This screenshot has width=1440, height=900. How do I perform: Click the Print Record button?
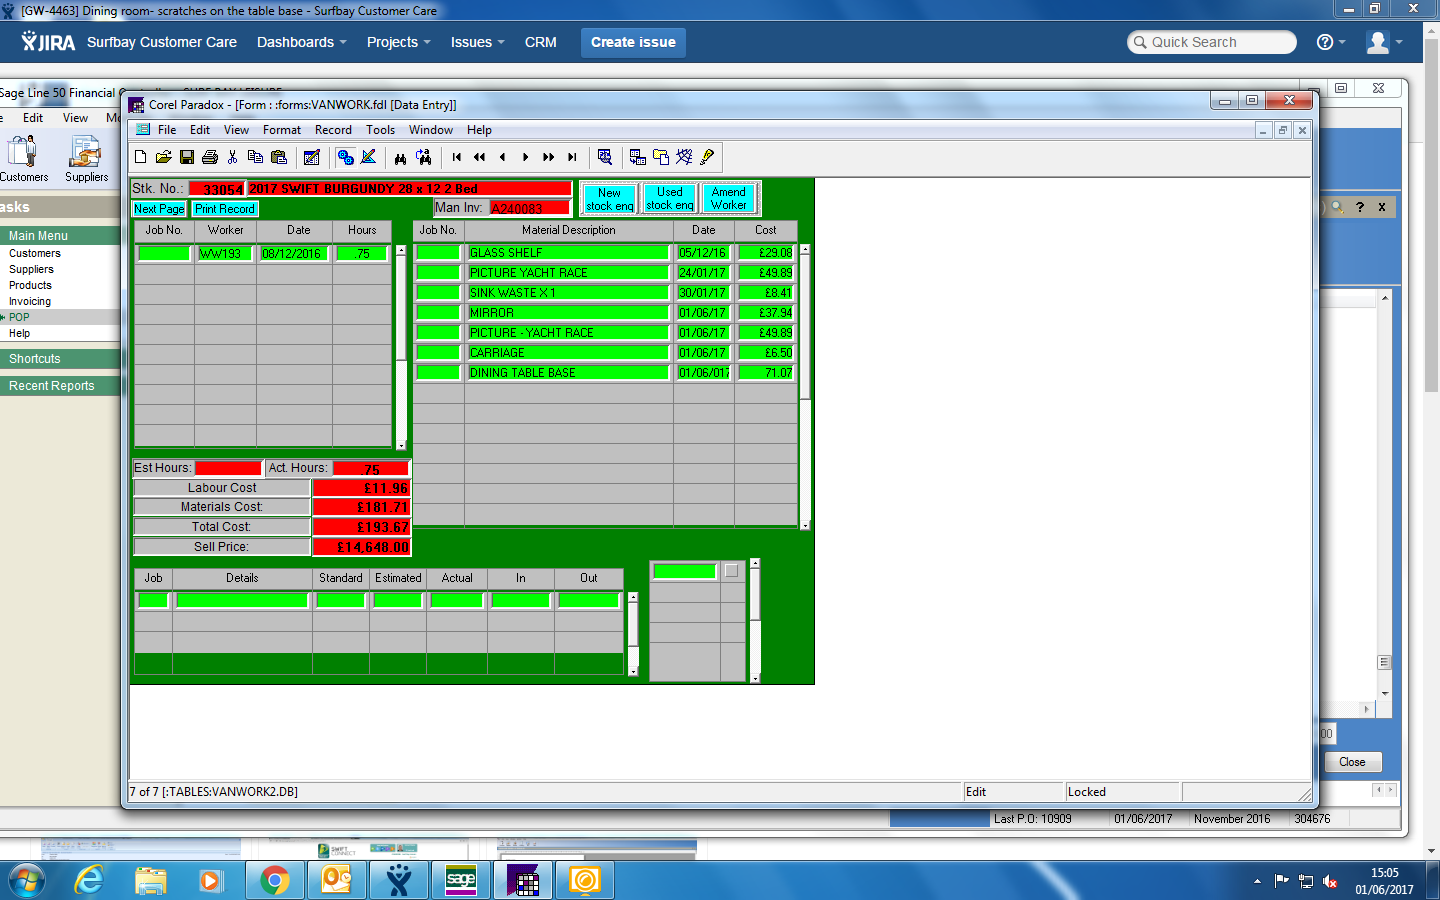(x=225, y=209)
